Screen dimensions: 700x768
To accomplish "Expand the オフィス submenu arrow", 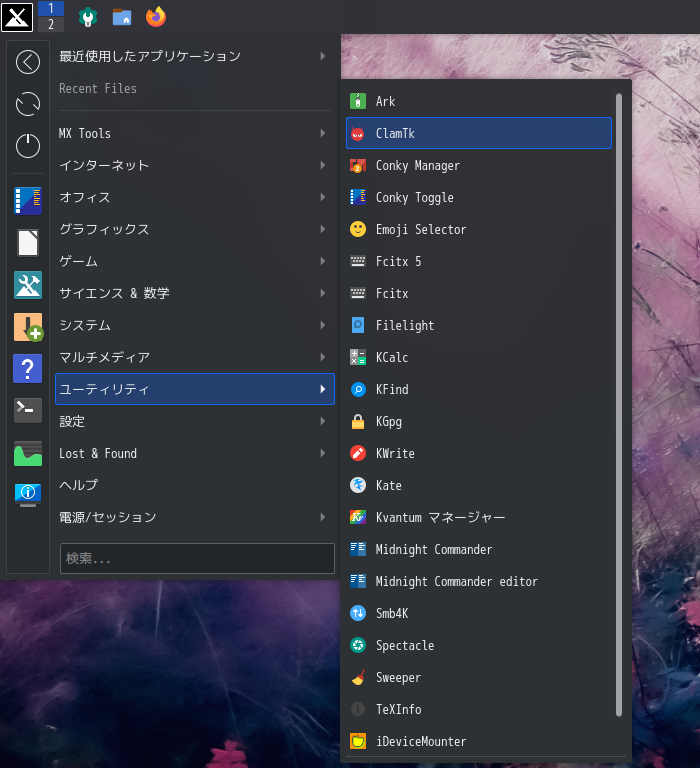I will (323, 197).
